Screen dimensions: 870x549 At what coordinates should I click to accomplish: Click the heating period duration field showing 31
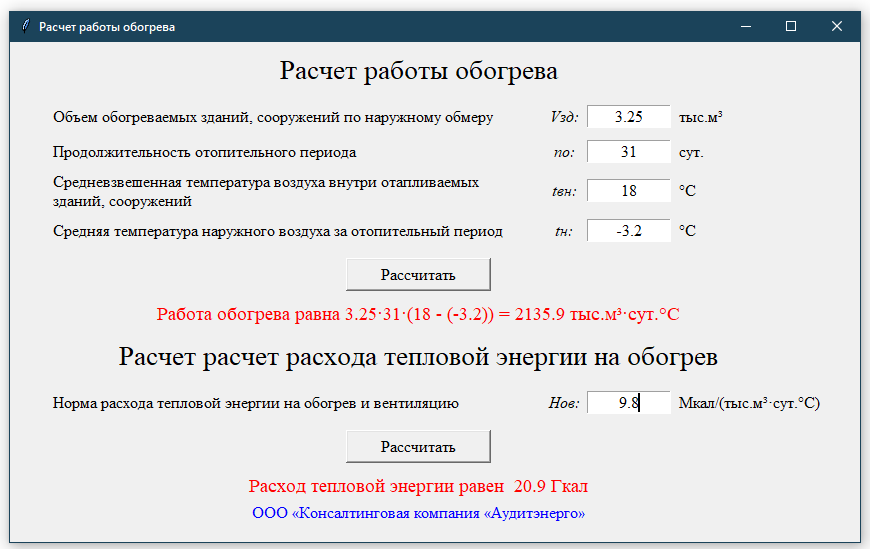628,153
